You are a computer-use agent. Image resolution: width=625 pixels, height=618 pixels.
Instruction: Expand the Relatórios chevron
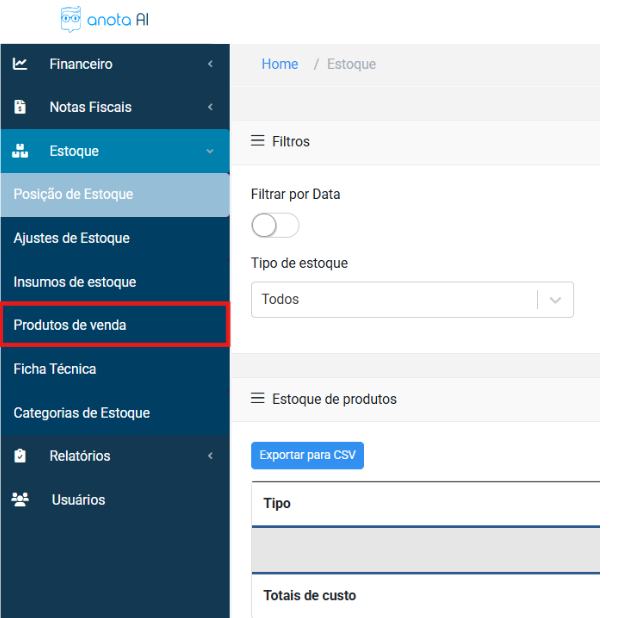coord(210,455)
